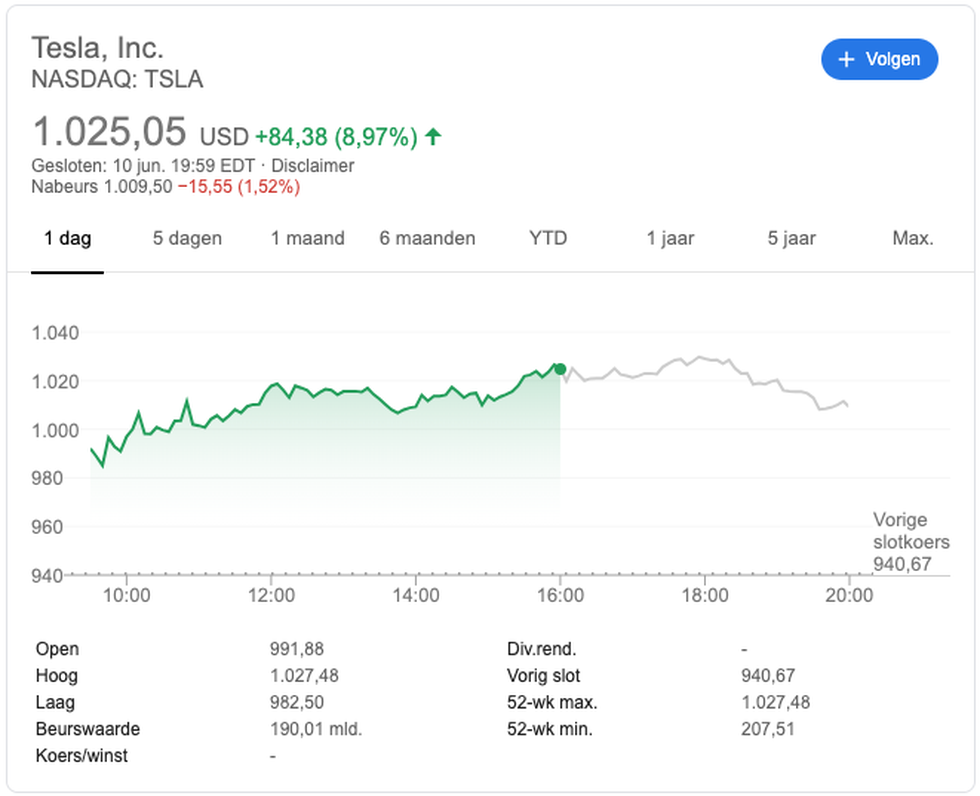
Task: Click the 12:00 label on time axis
Action: point(271,595)
